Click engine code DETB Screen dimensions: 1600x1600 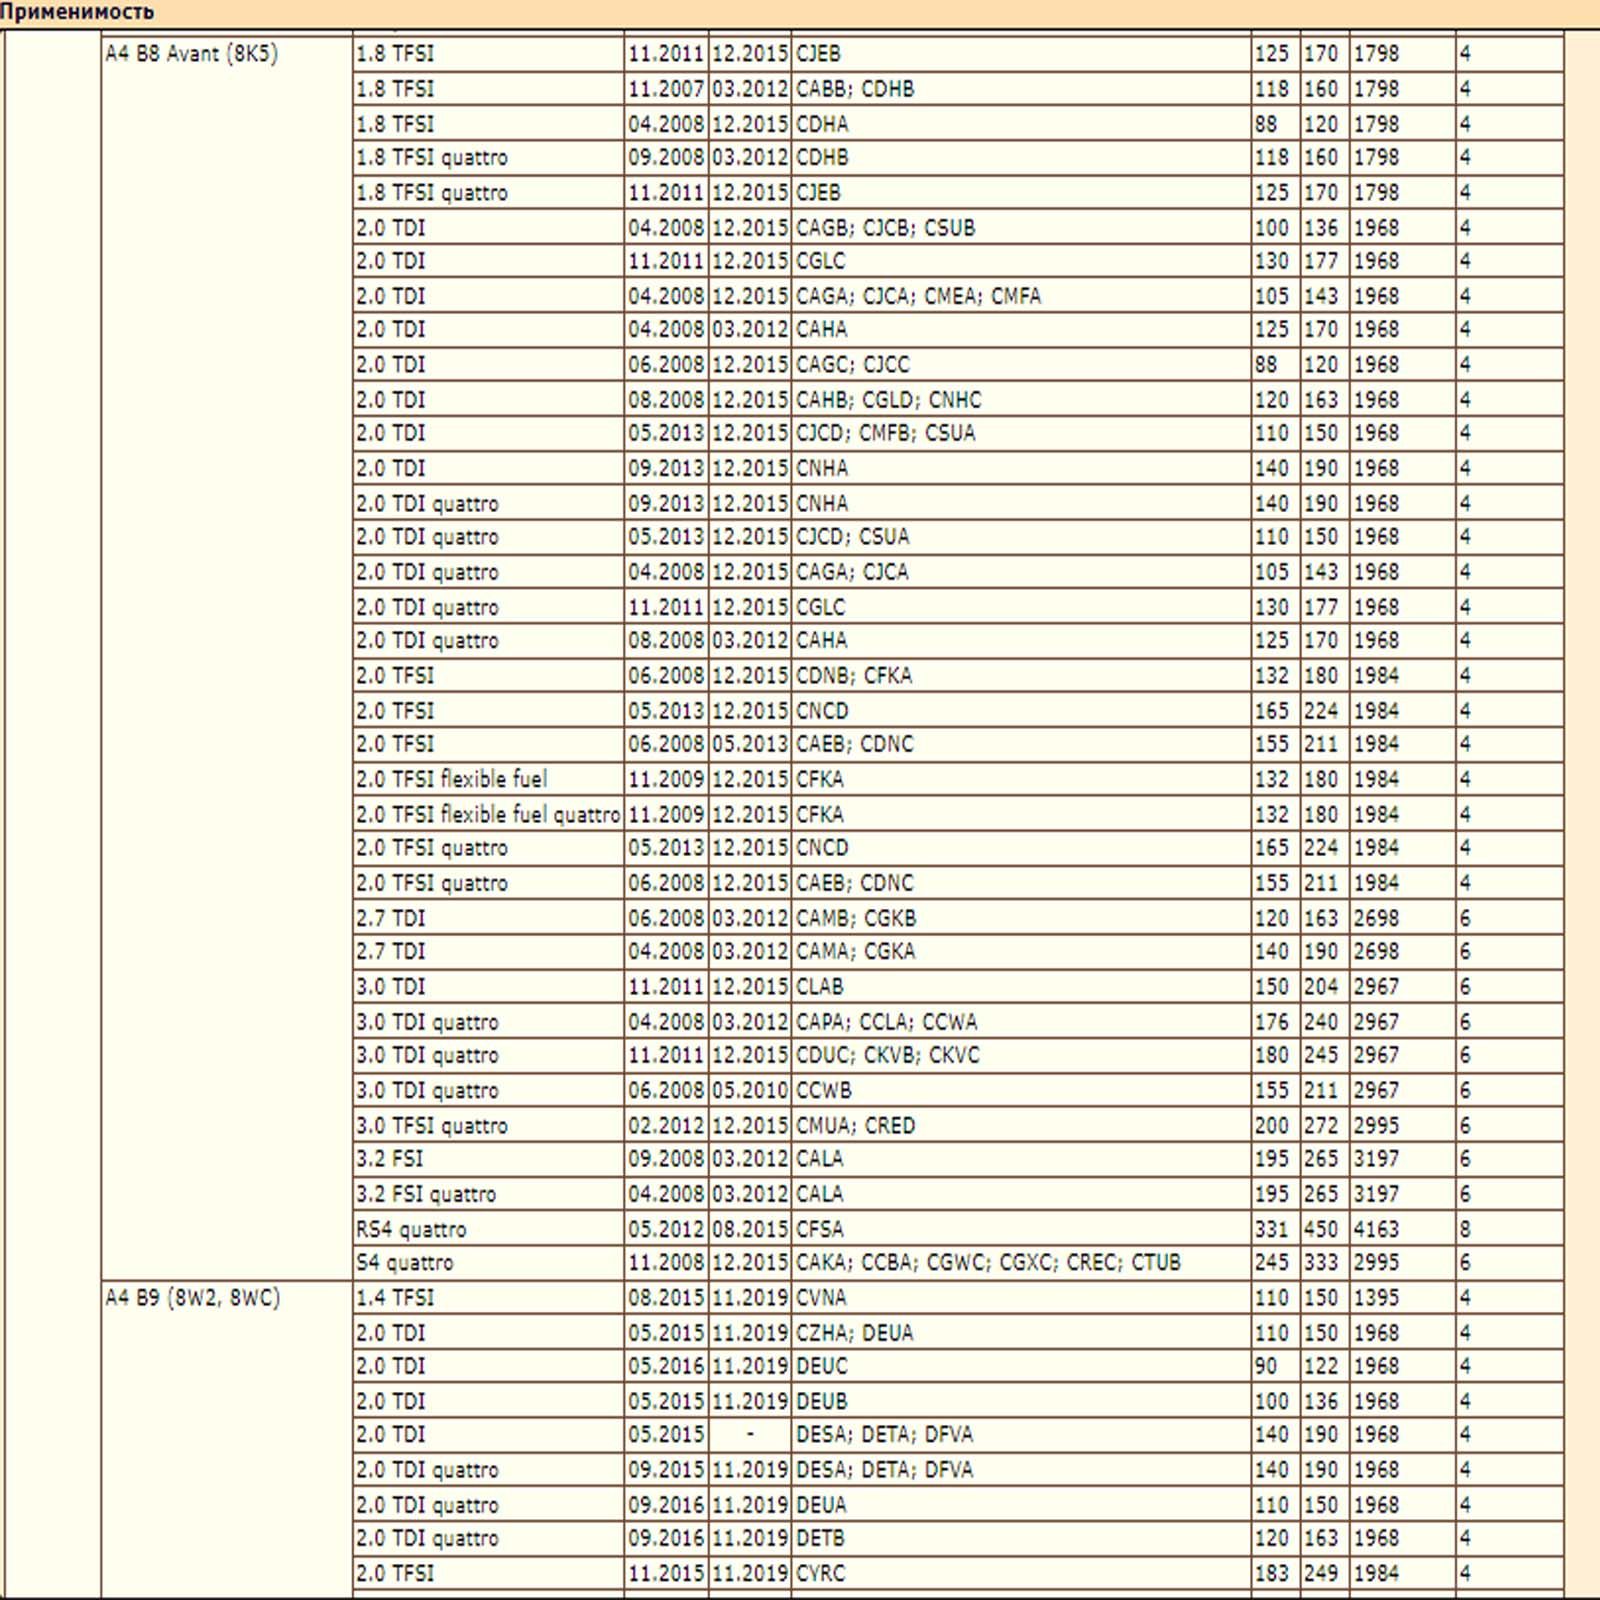pos(820,1538)
